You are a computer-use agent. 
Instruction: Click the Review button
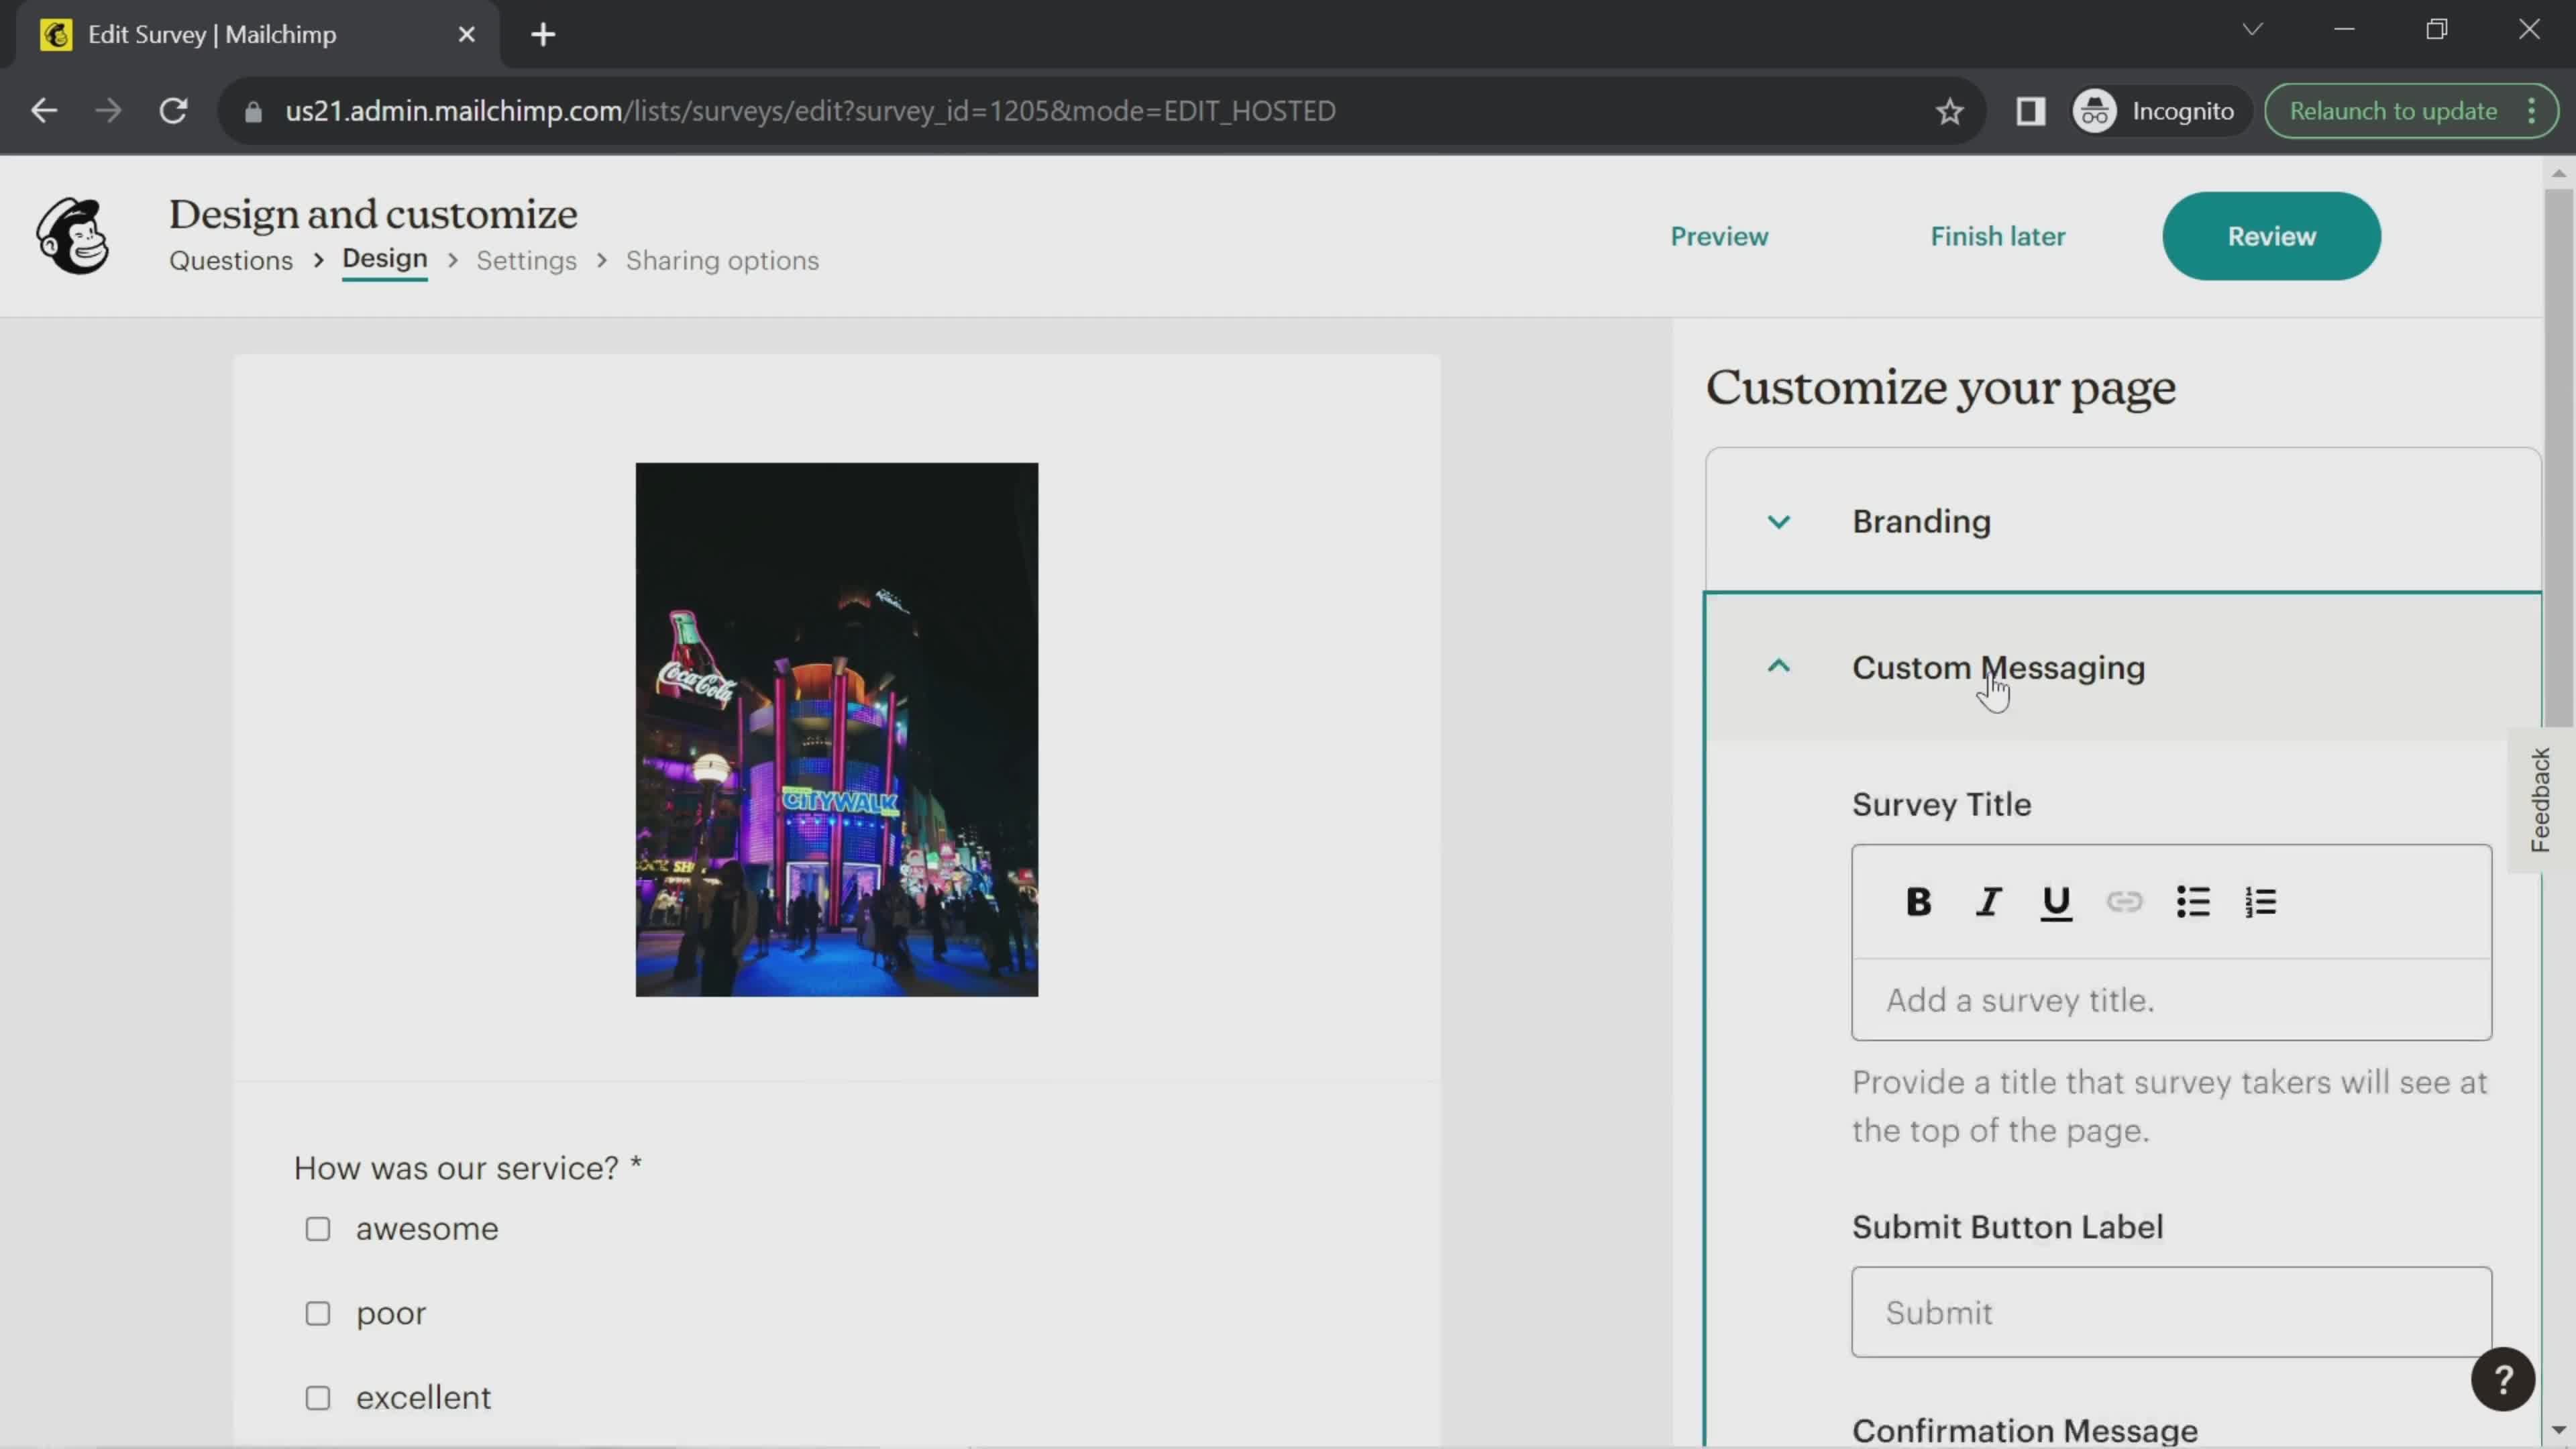click(x=2271, y=235)
